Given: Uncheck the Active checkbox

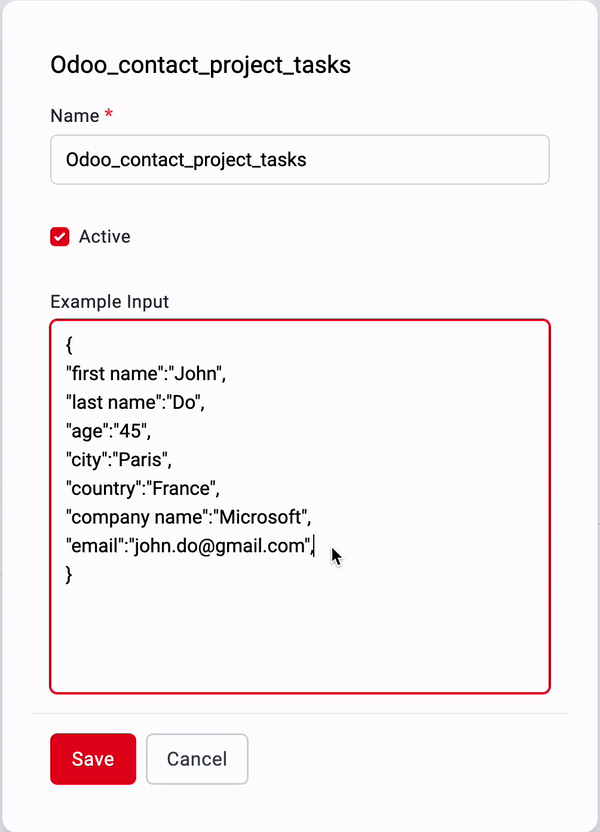Looking at the screenshot, I should (60, 237).
